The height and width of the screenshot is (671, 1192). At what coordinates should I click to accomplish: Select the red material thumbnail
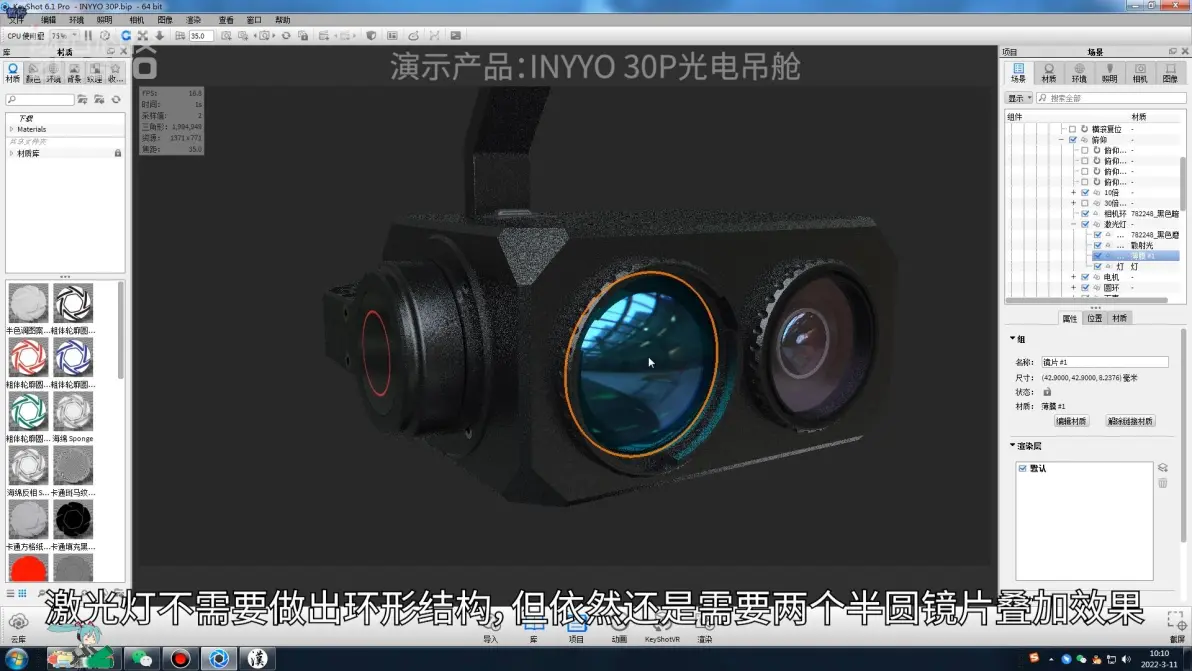(28, 568)
